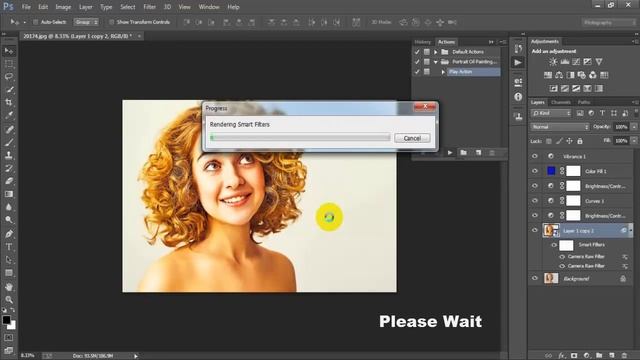Select the Type tool
This screenshot has width=640, height=360.
click(x=9, y=247)
